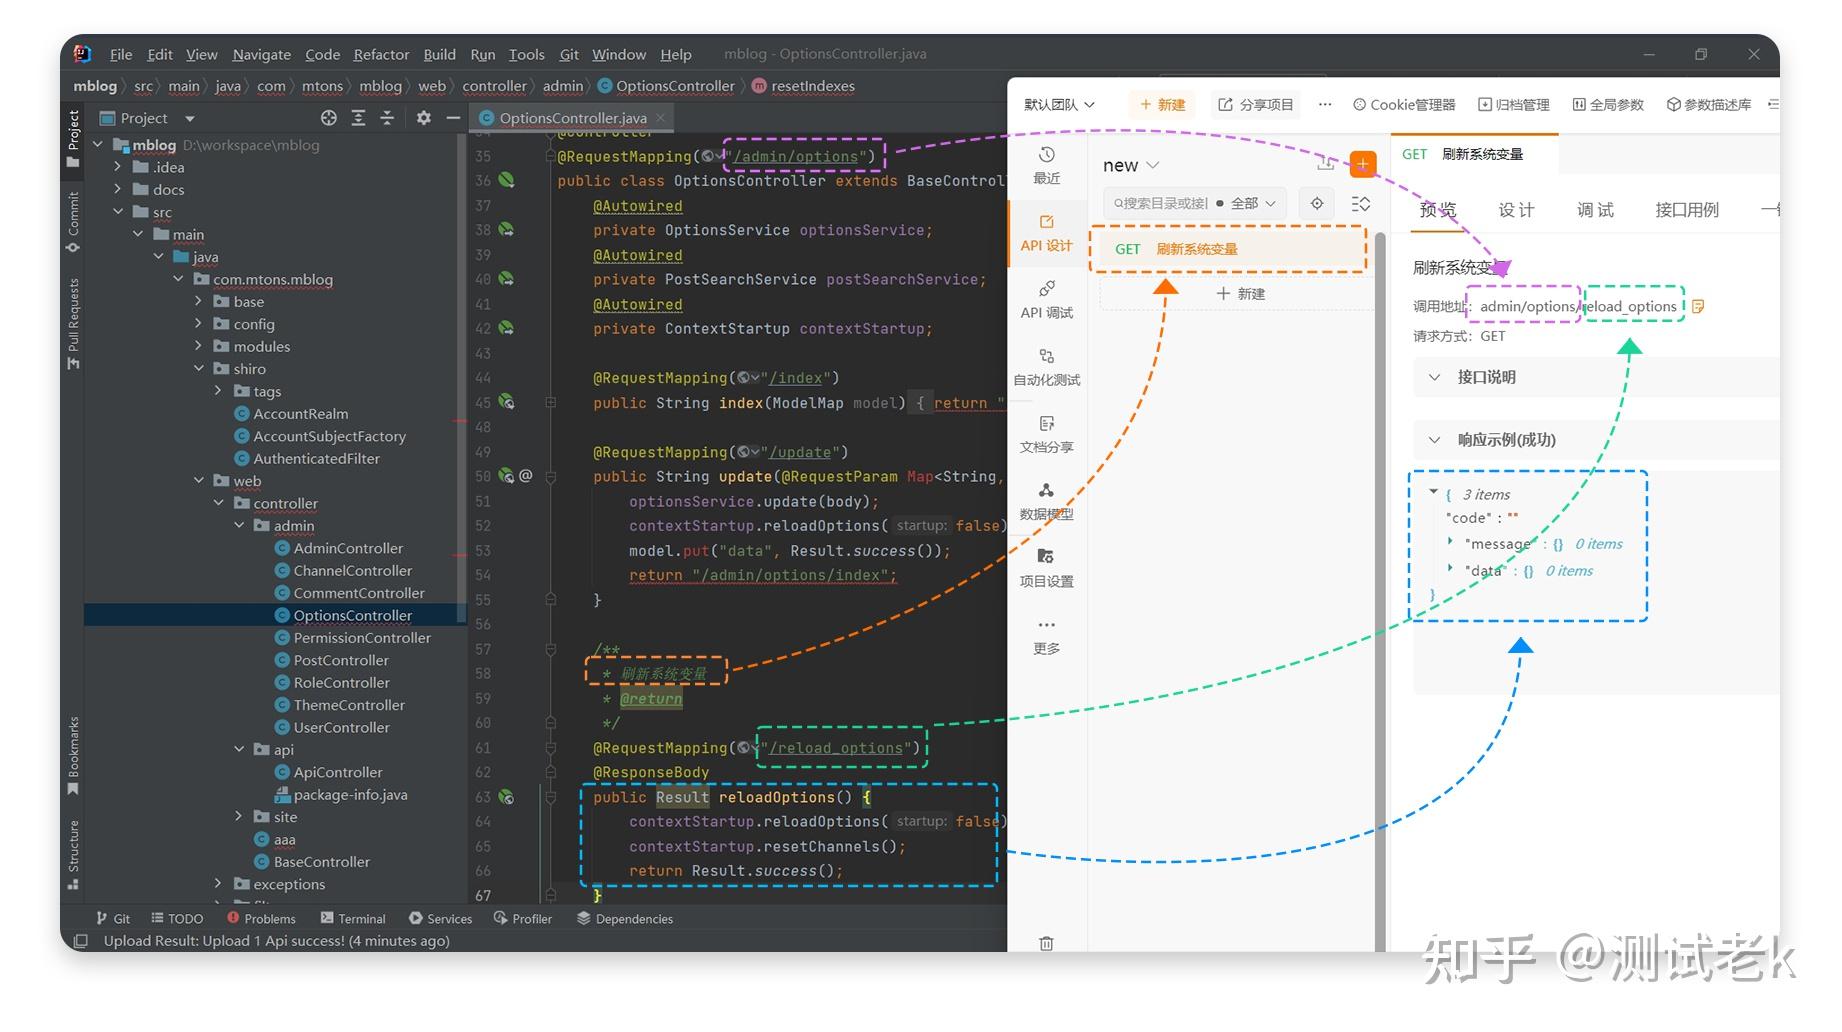Open the 默认团队 team dropdown
The height and width of the screenshot is (1032, 1842).
point(1059,104)
